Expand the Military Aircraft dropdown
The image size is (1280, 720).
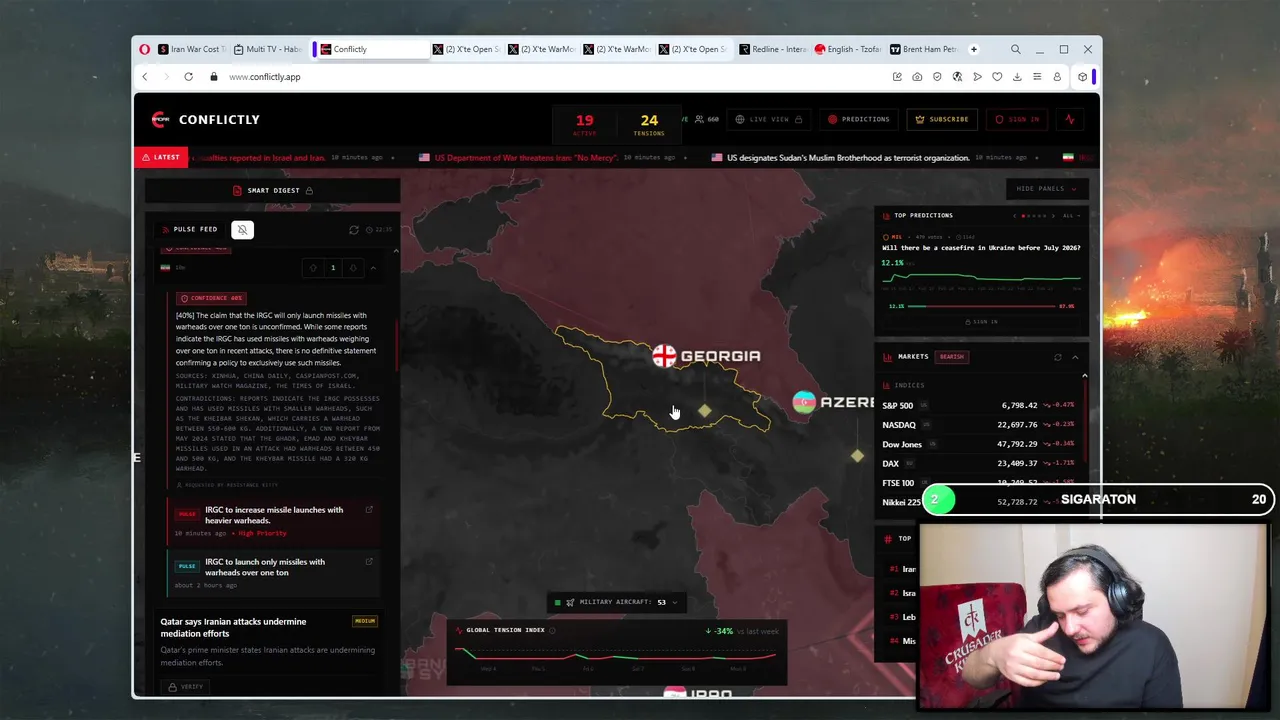615,602
